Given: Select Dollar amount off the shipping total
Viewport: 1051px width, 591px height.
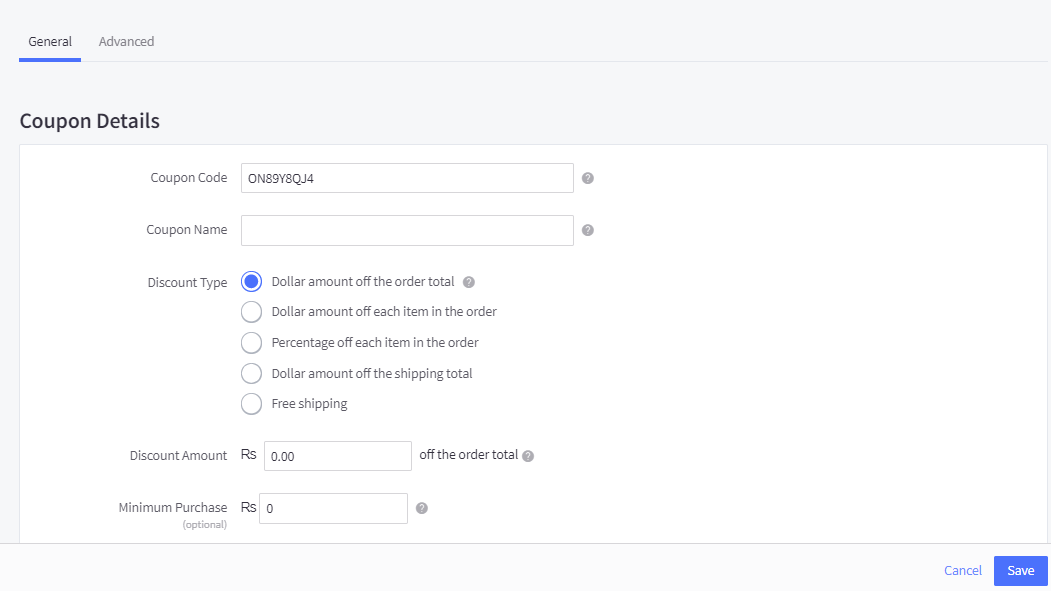Looking at the screenshot, I should tap(252, 374).
